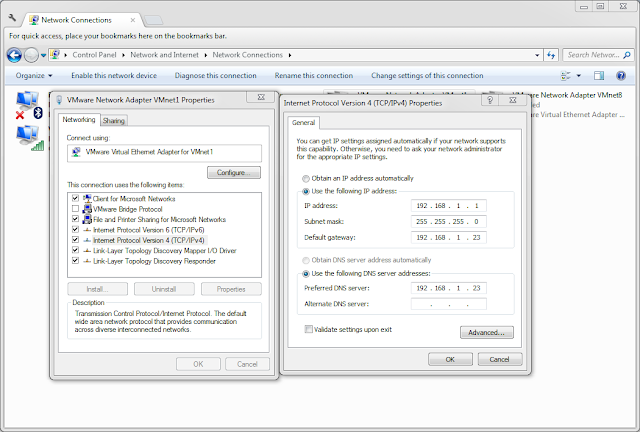Image resolution: width=640 pixels, height=432 pixels.
Task: Click the TCP/IPv6 protocol icon
Action: [x=87, y=230]
